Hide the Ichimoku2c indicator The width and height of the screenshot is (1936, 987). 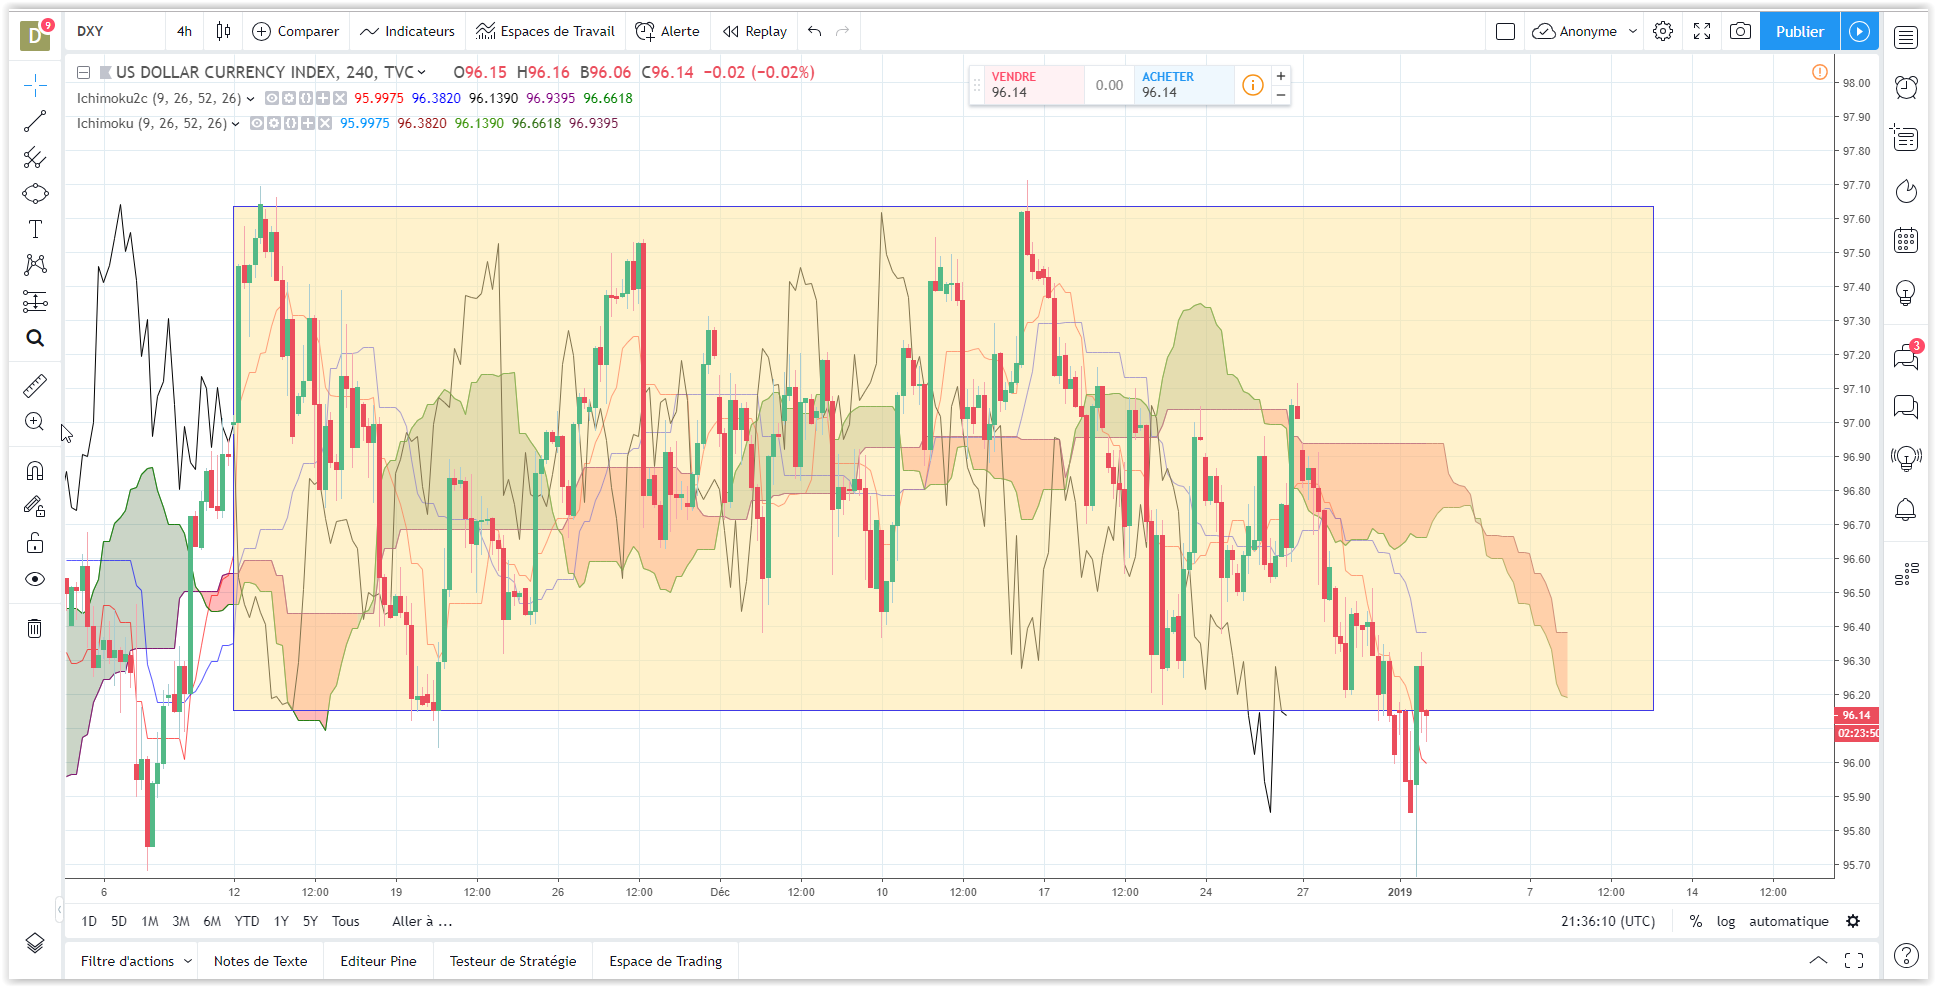tap(273, 98)
